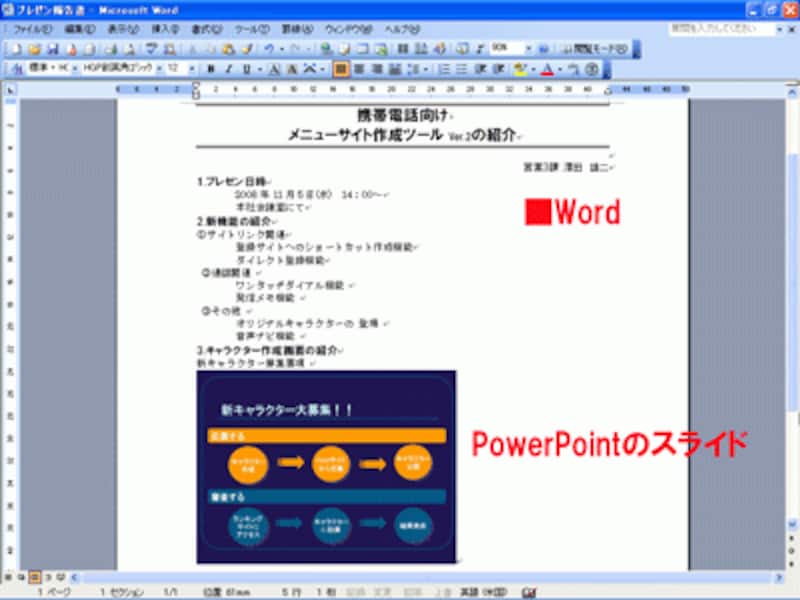The image size is (800, 600).
Task: Open the font name dropdown
Action: tap(159, 68)
